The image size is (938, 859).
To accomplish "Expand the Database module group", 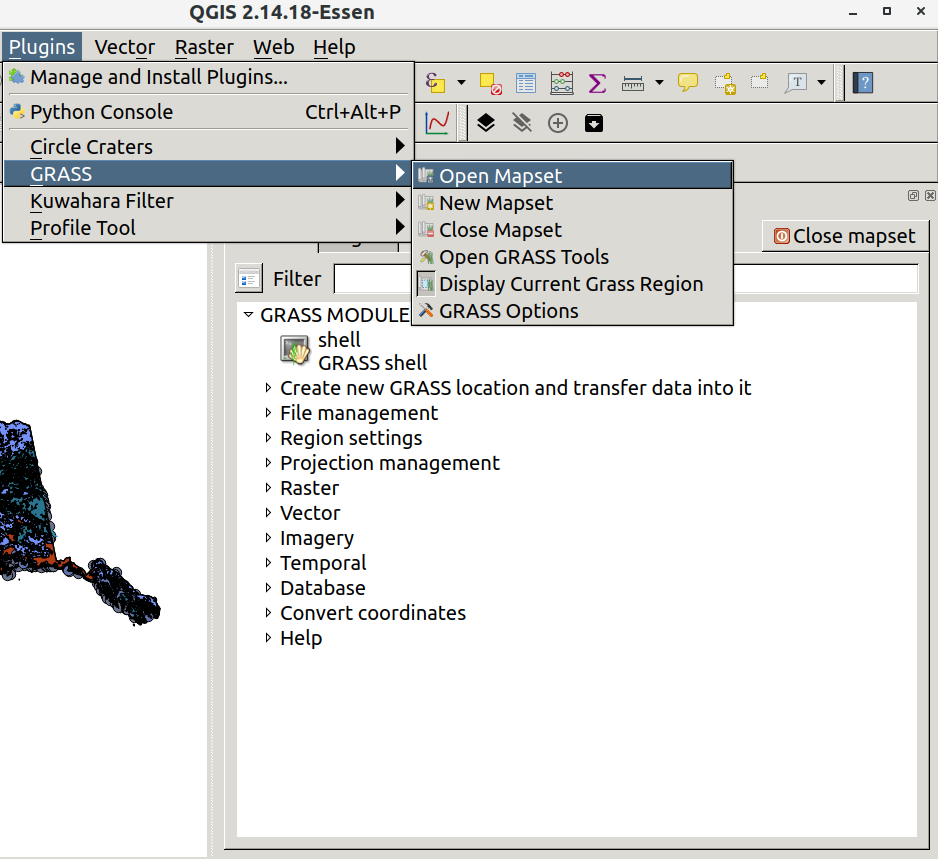I will pyautogui.click(x=268, y=587).
